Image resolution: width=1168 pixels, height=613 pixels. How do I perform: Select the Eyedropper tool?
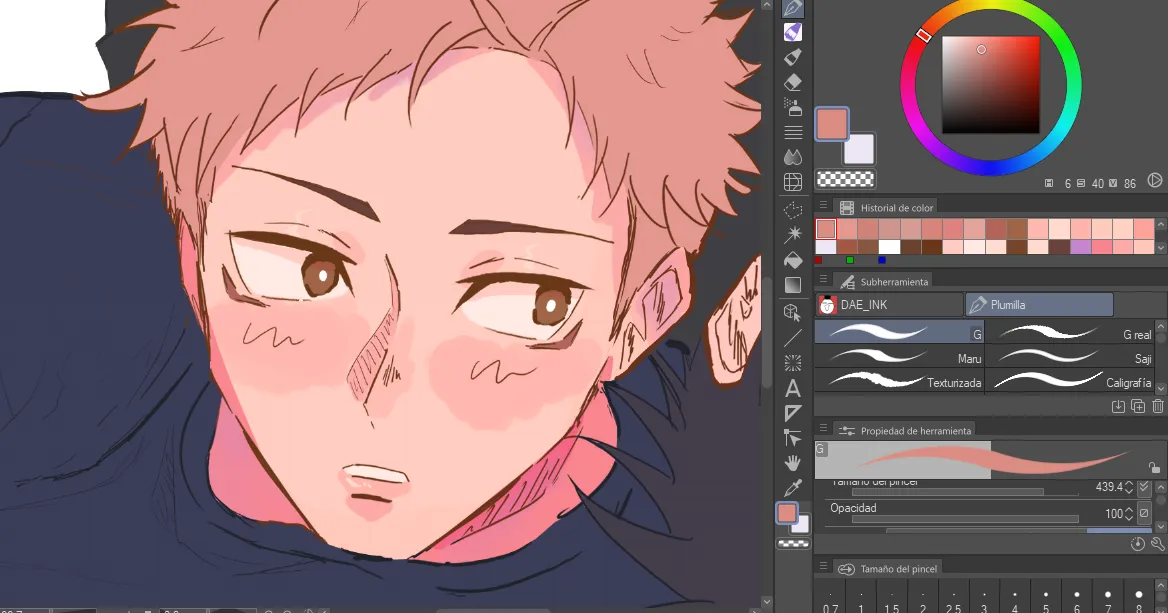[x=793, y=488]
